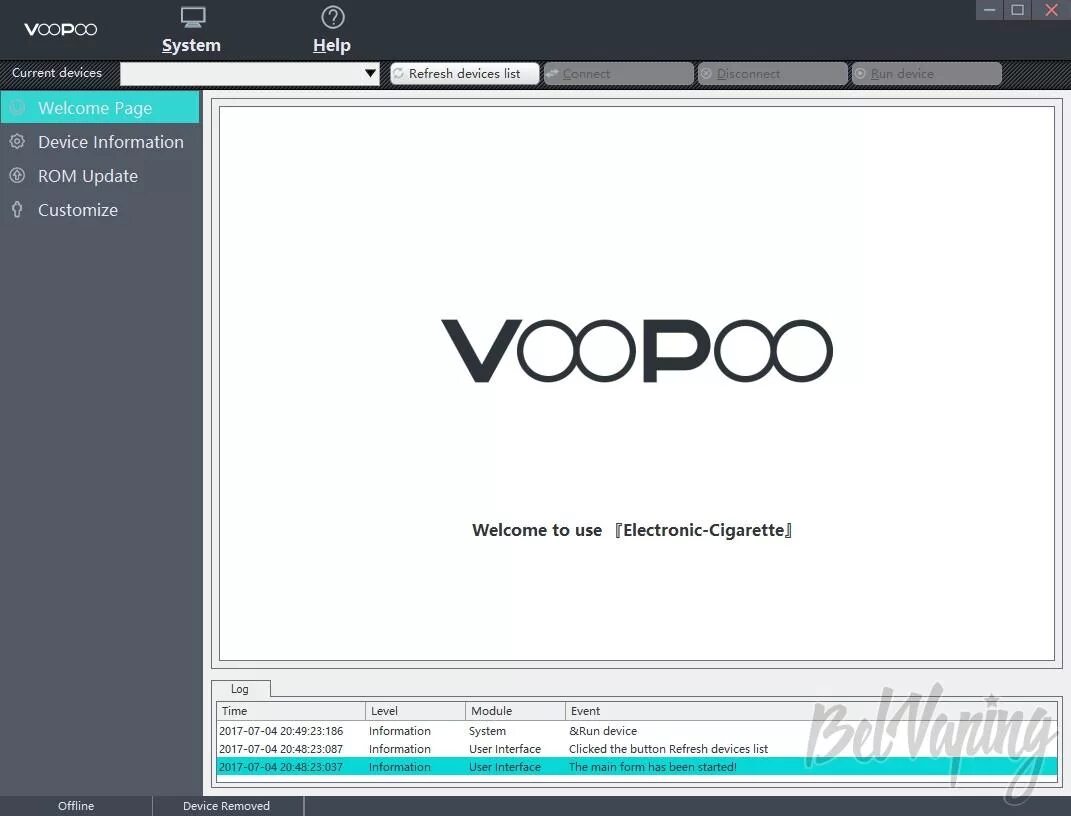Image resolution: width=1071 pixels, height=816 pixels.
Task: Click the Time column header in the log
Action: coord(291,711)
